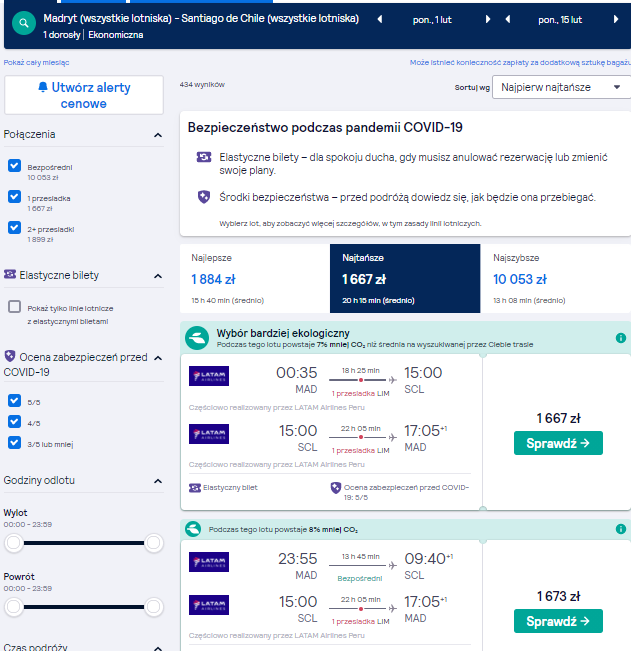Collapse the Godziny odlotu section
Image resolution: width=631 pixels, height=651 pixels.
tap(158, 481)
